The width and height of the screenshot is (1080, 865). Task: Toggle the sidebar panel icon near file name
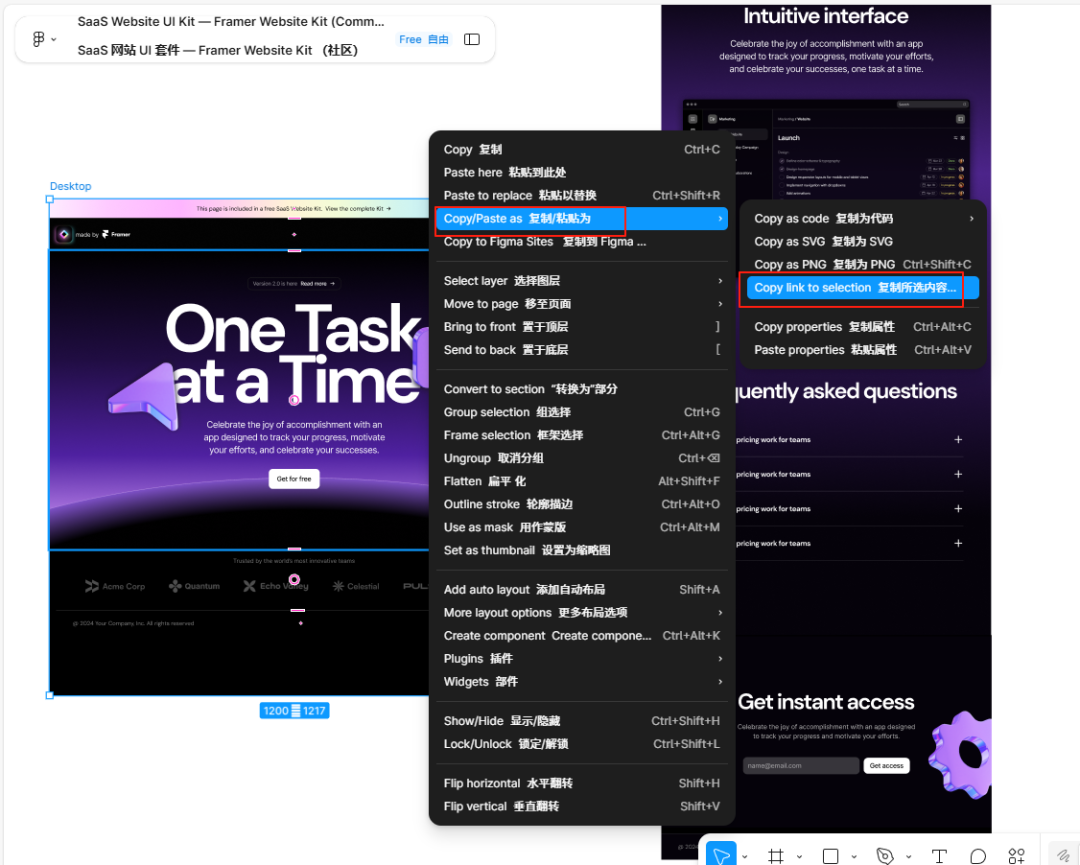pyautogui.click(x=471, y=39)
